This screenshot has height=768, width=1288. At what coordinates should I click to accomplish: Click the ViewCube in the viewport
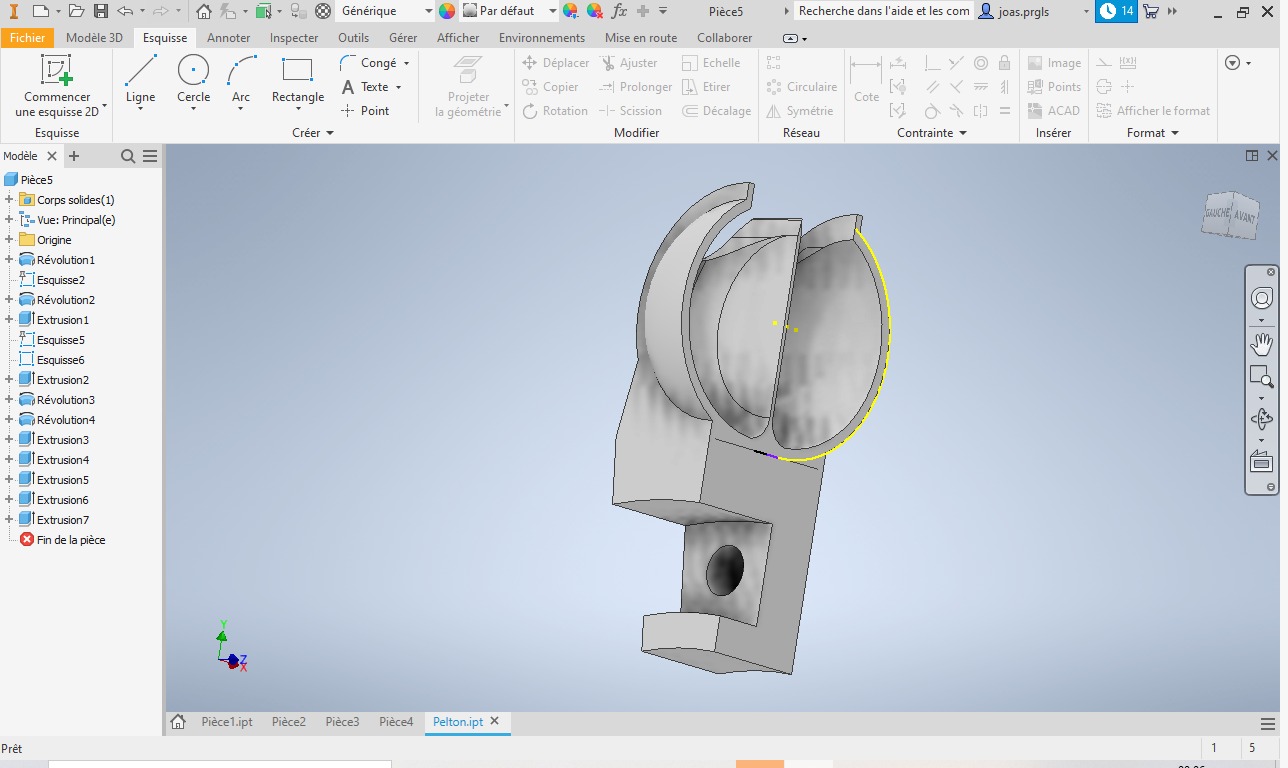pos(1230,214)
